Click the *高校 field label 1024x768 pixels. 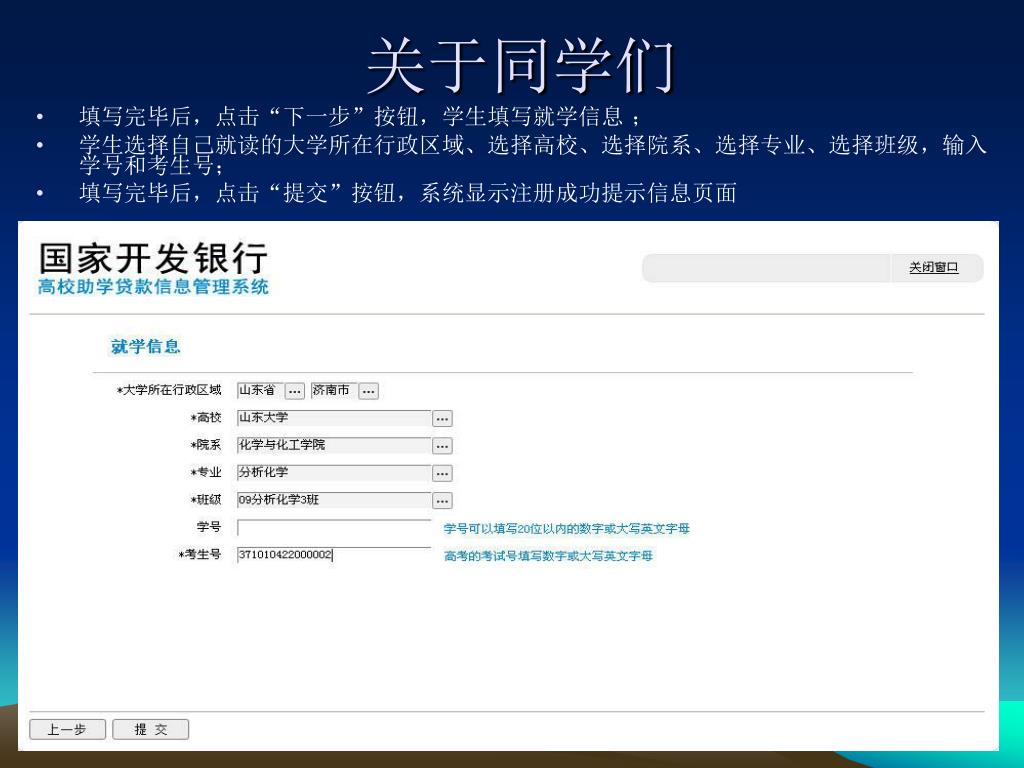(x=206, y=418)
